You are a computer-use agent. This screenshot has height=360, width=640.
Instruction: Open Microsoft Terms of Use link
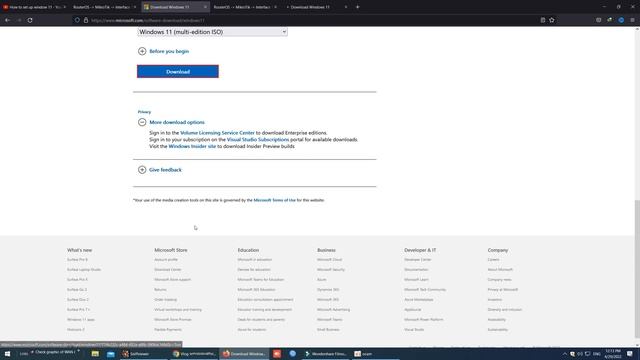pyautogui.click(x=274, y=200)
